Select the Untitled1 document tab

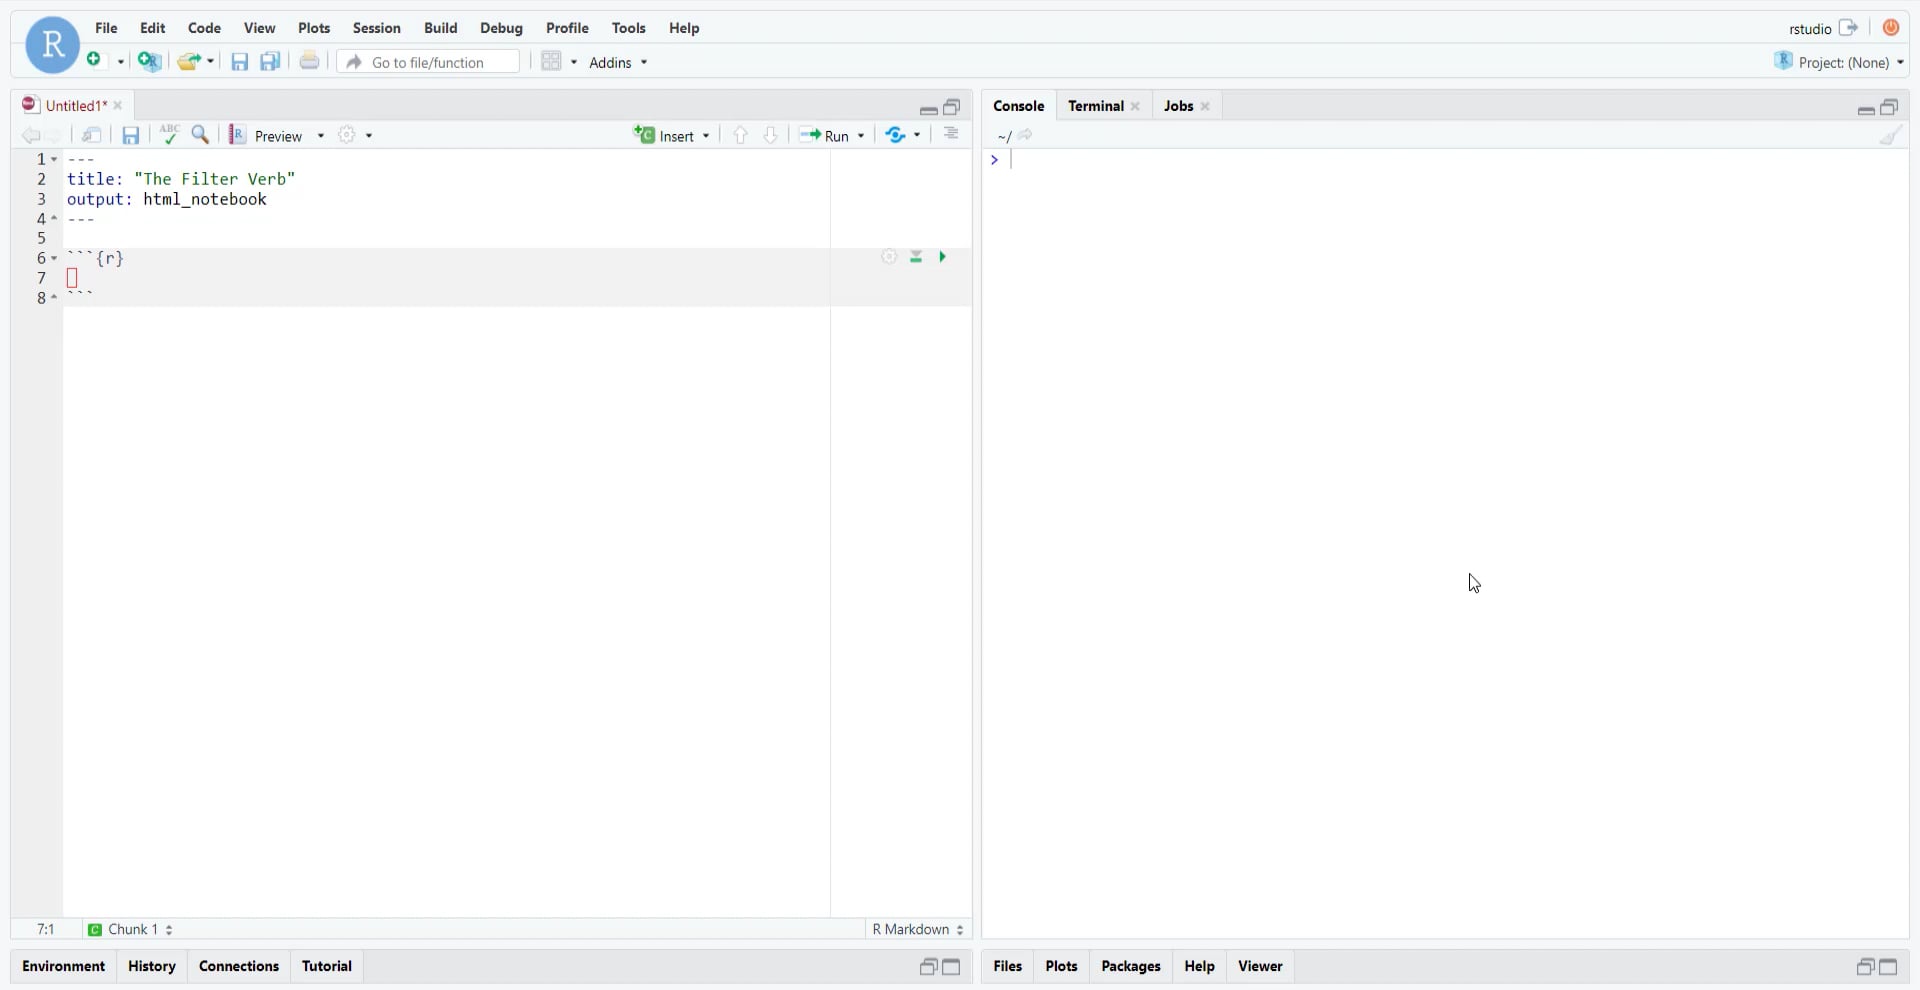(x=75, y=105)
